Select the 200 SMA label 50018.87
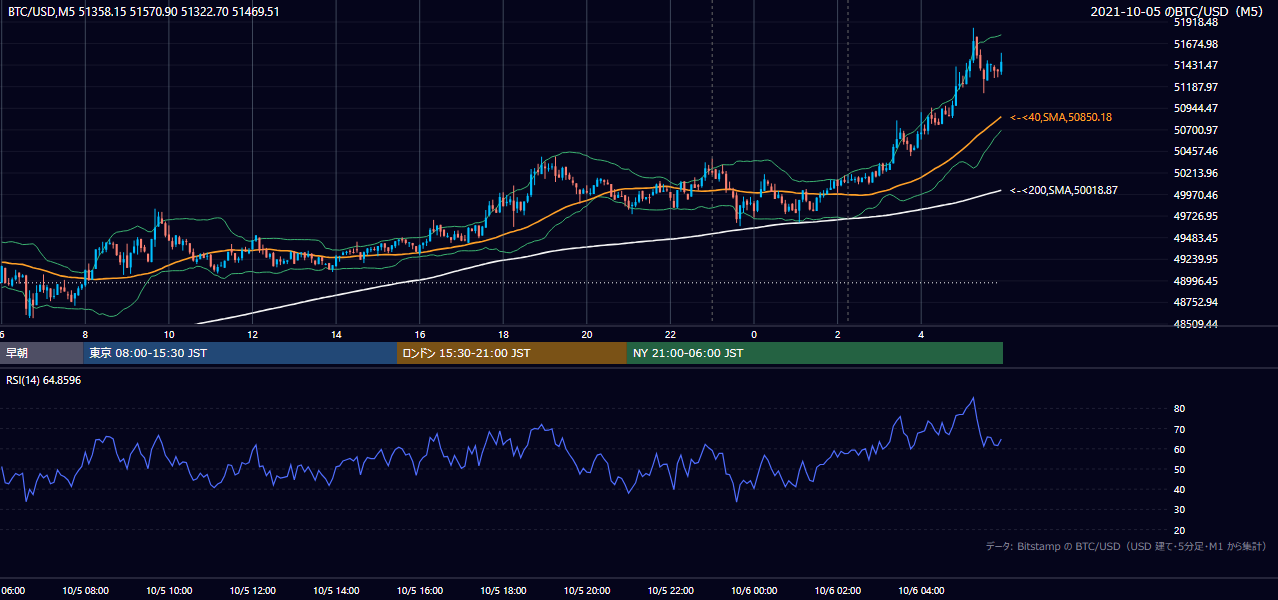1278x600 pixels. click(1064, 190)
